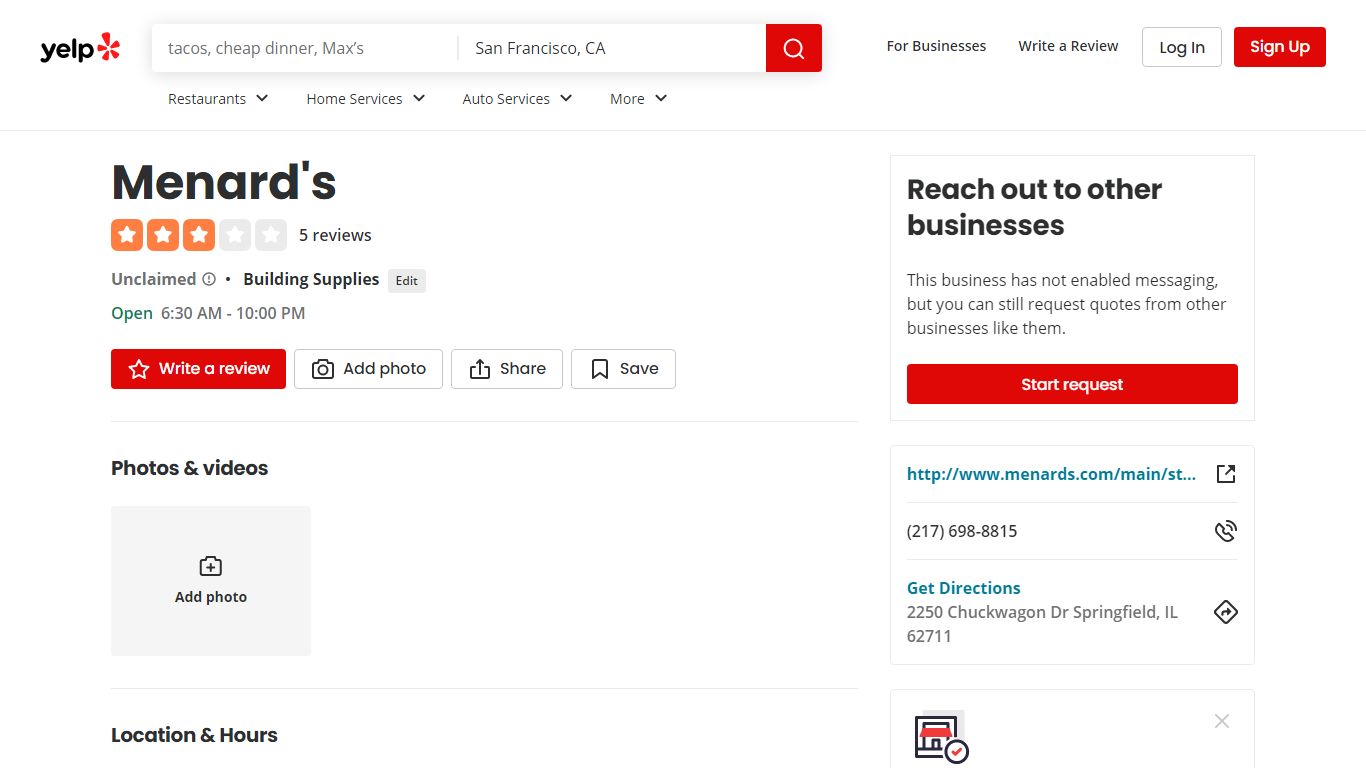1366x768 pixels.
Task: Click the claimed storefront badge icon
Action: pyautogui.click(x=941, y=737)
